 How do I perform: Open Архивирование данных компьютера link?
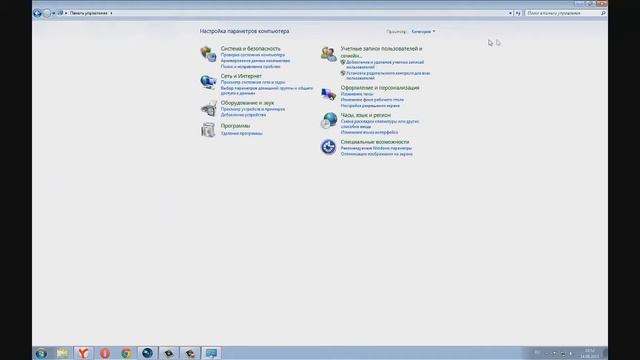[x=255, y=60]
